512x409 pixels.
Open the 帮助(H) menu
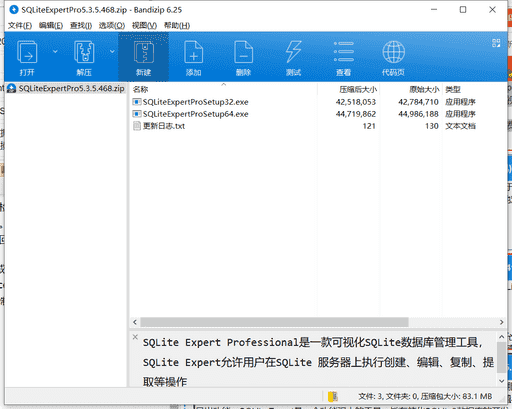(177, 25)
